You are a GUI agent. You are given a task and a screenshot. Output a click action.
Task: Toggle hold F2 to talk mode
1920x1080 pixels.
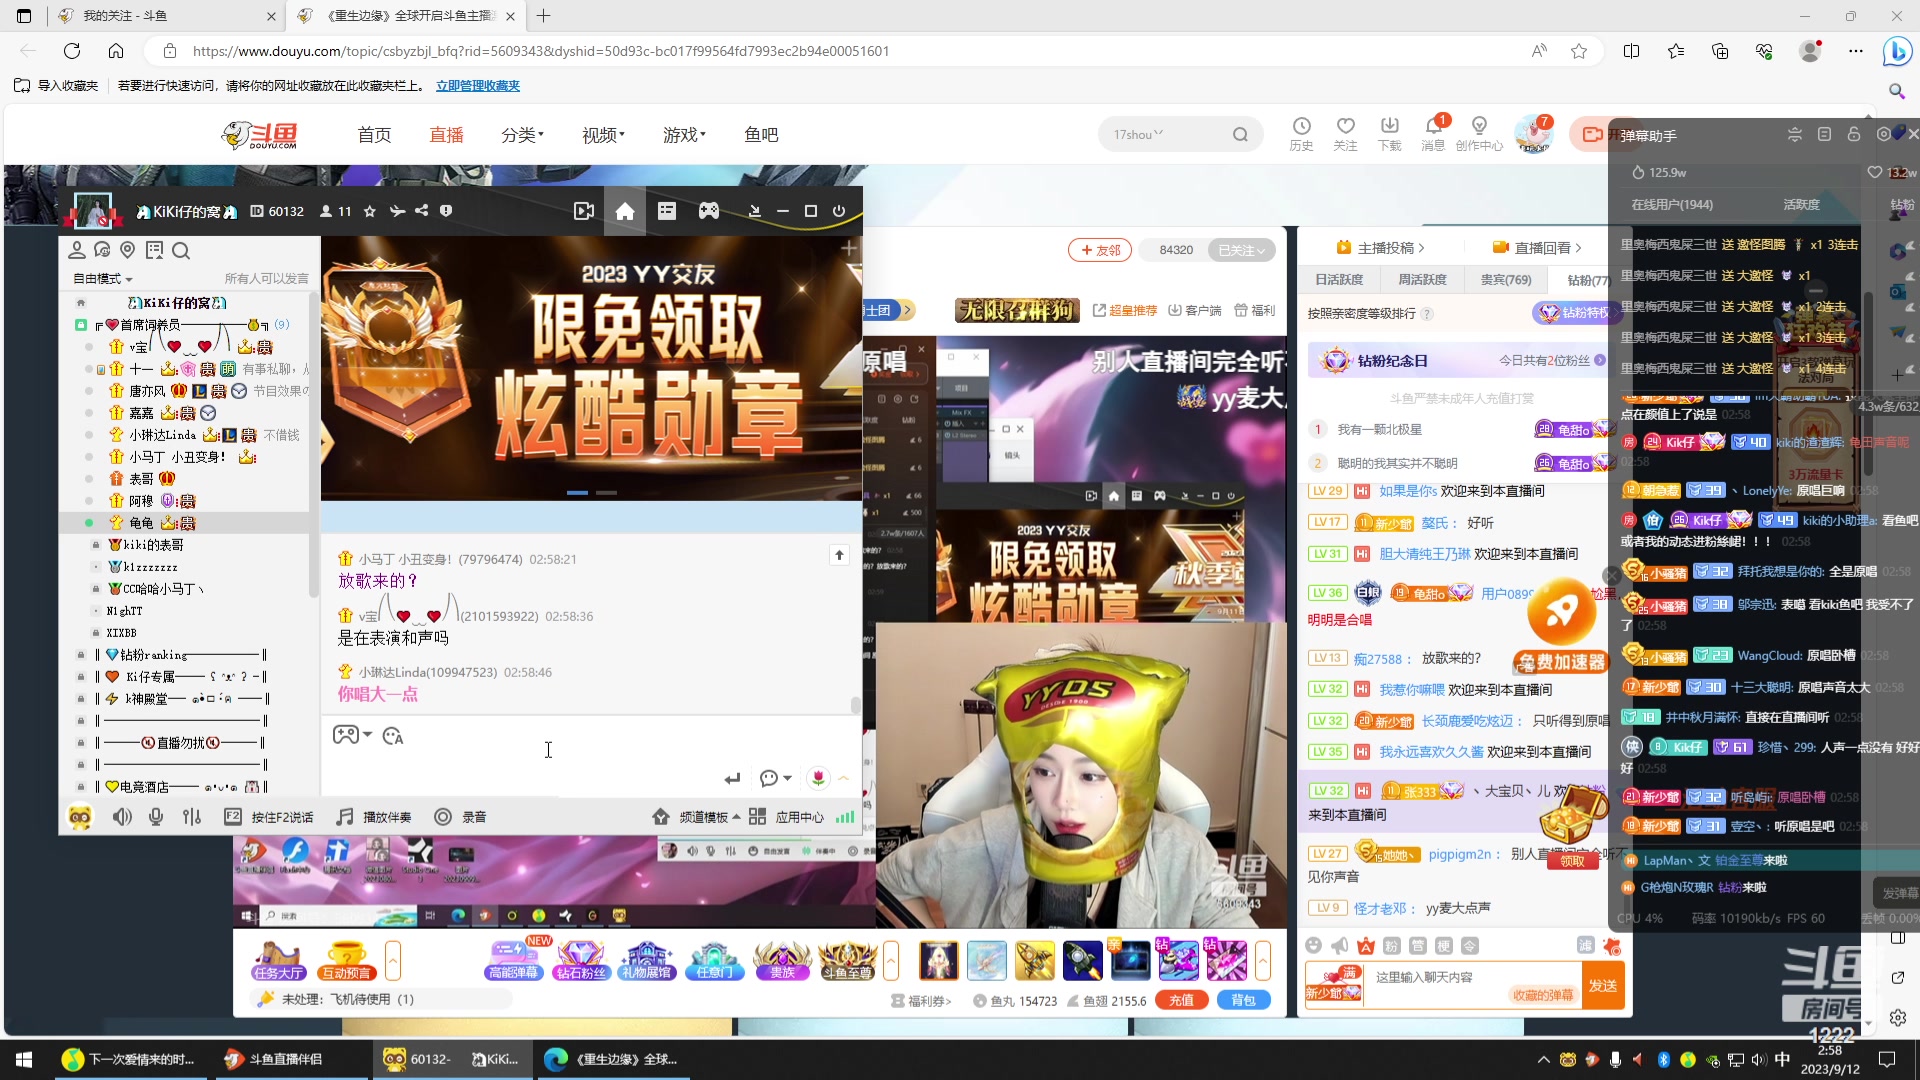[269, 817]
